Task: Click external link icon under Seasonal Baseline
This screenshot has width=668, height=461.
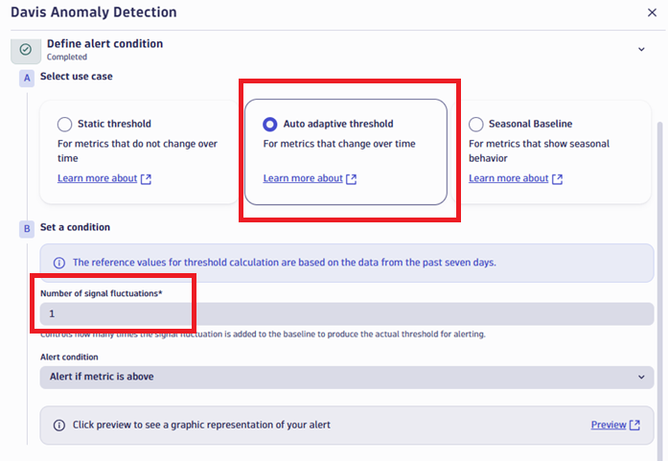Action: pos(557,179)
